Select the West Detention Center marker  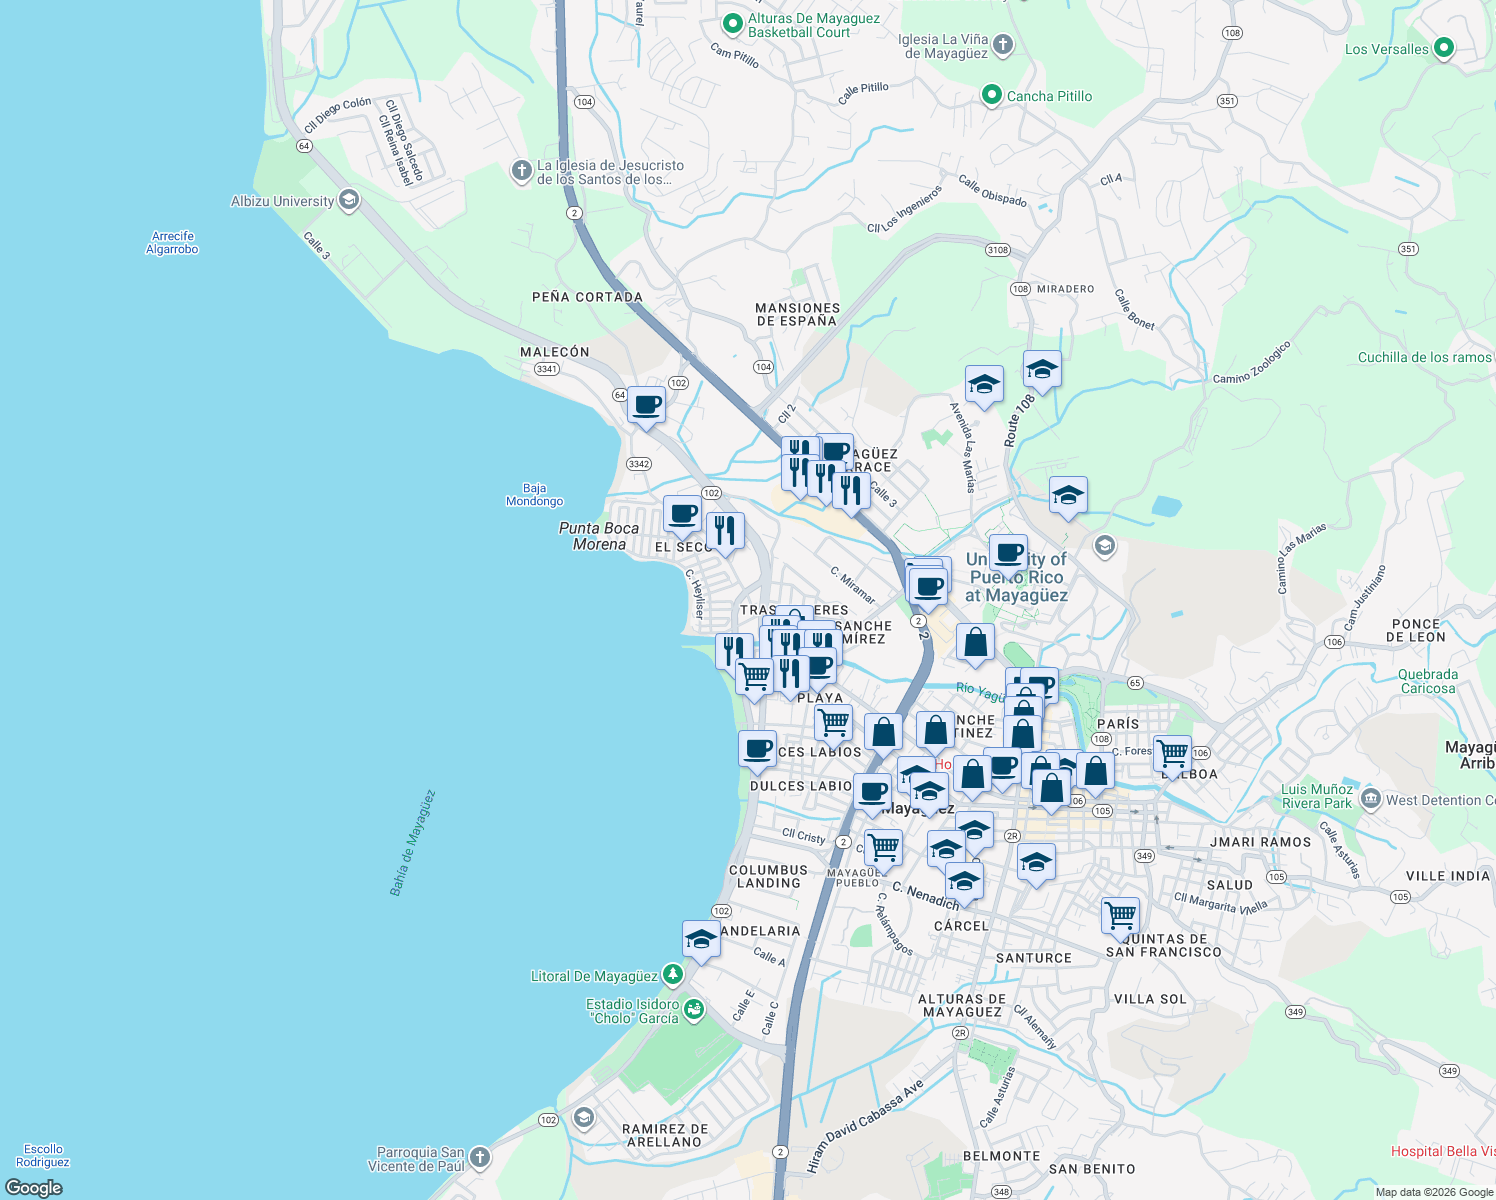1372,799
